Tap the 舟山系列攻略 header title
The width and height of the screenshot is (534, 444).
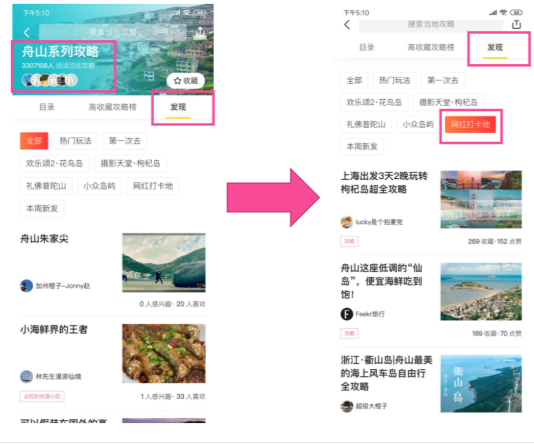point(60,51)
